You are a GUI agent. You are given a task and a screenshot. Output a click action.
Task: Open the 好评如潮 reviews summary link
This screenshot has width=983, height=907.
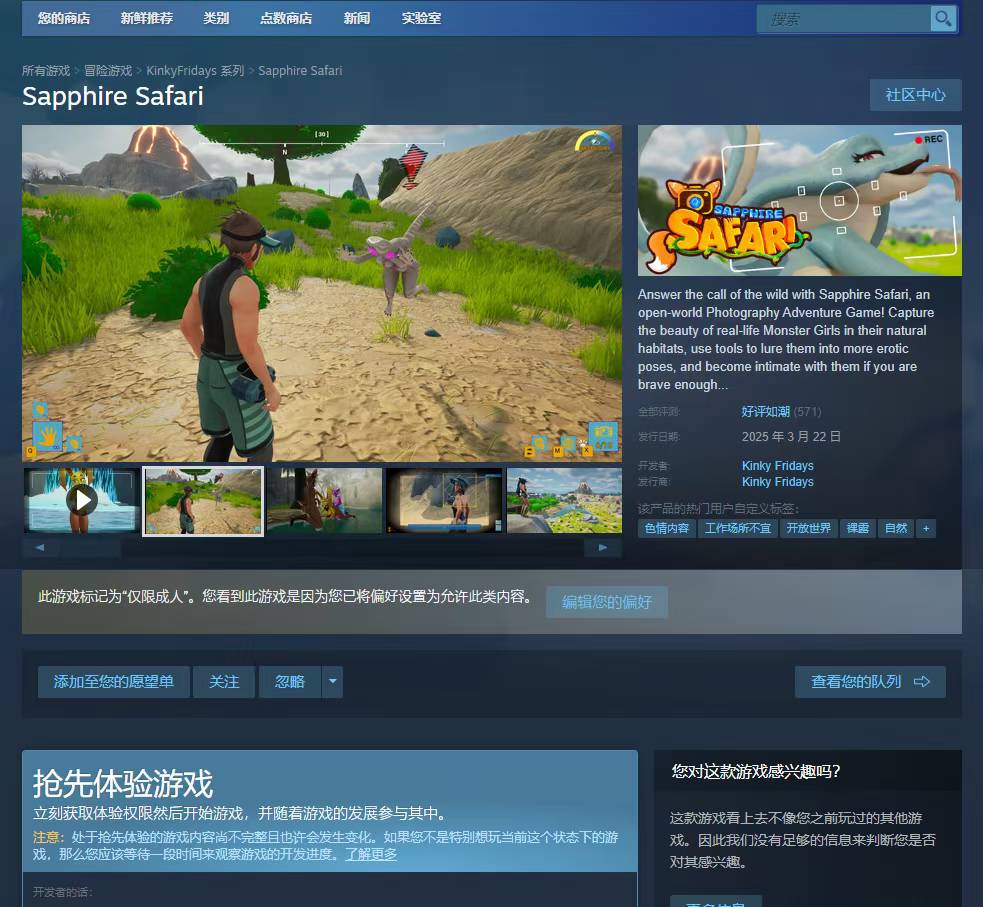click(765, 412)
